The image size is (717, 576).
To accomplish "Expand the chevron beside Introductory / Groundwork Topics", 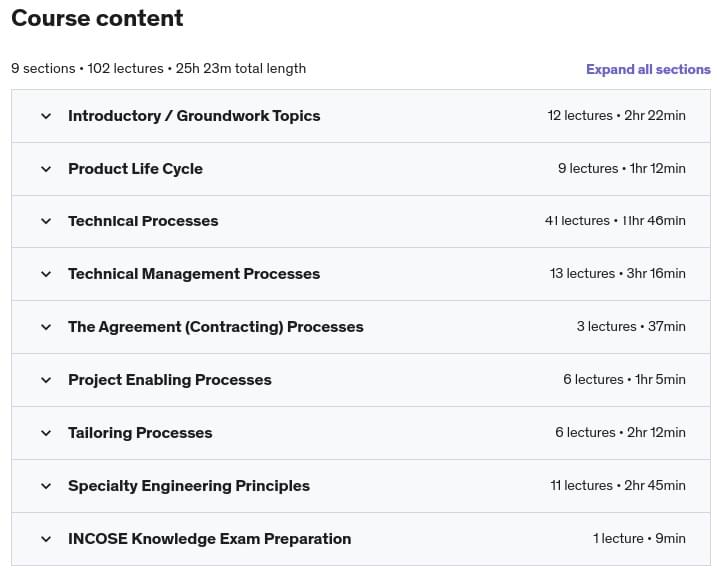I will point(45,116).
